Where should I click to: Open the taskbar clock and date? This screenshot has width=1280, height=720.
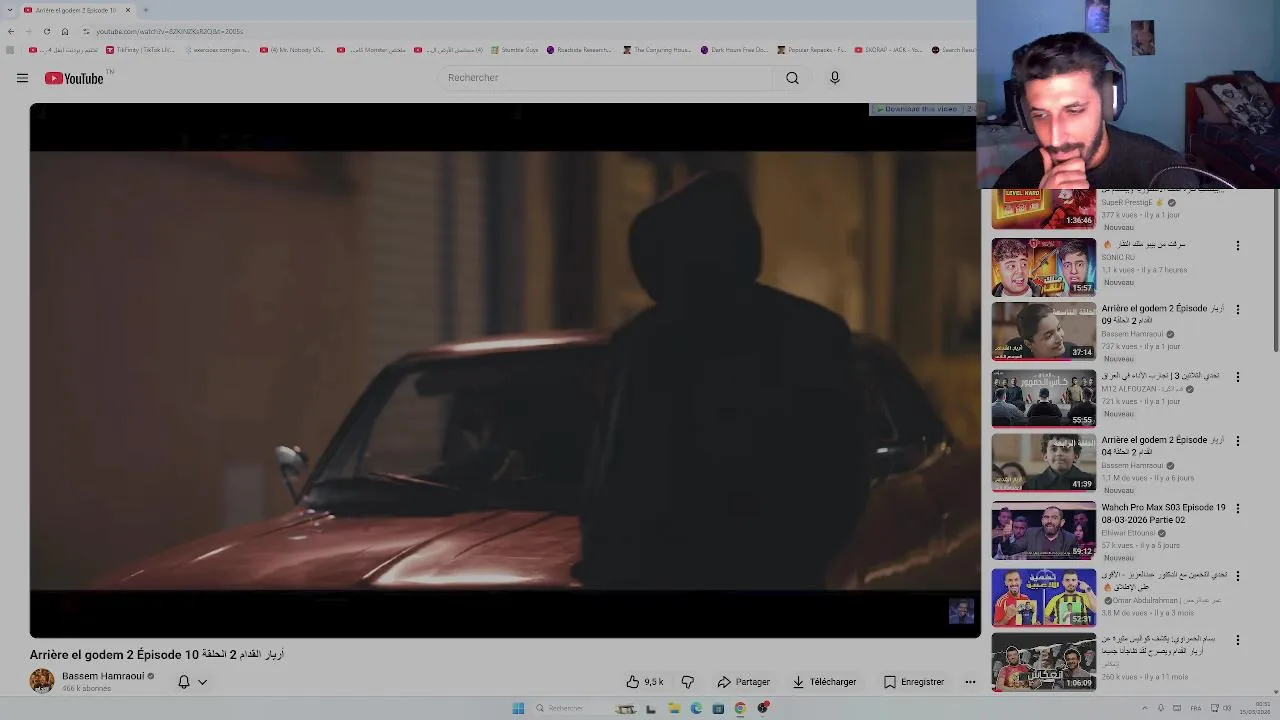[1256, 709]
